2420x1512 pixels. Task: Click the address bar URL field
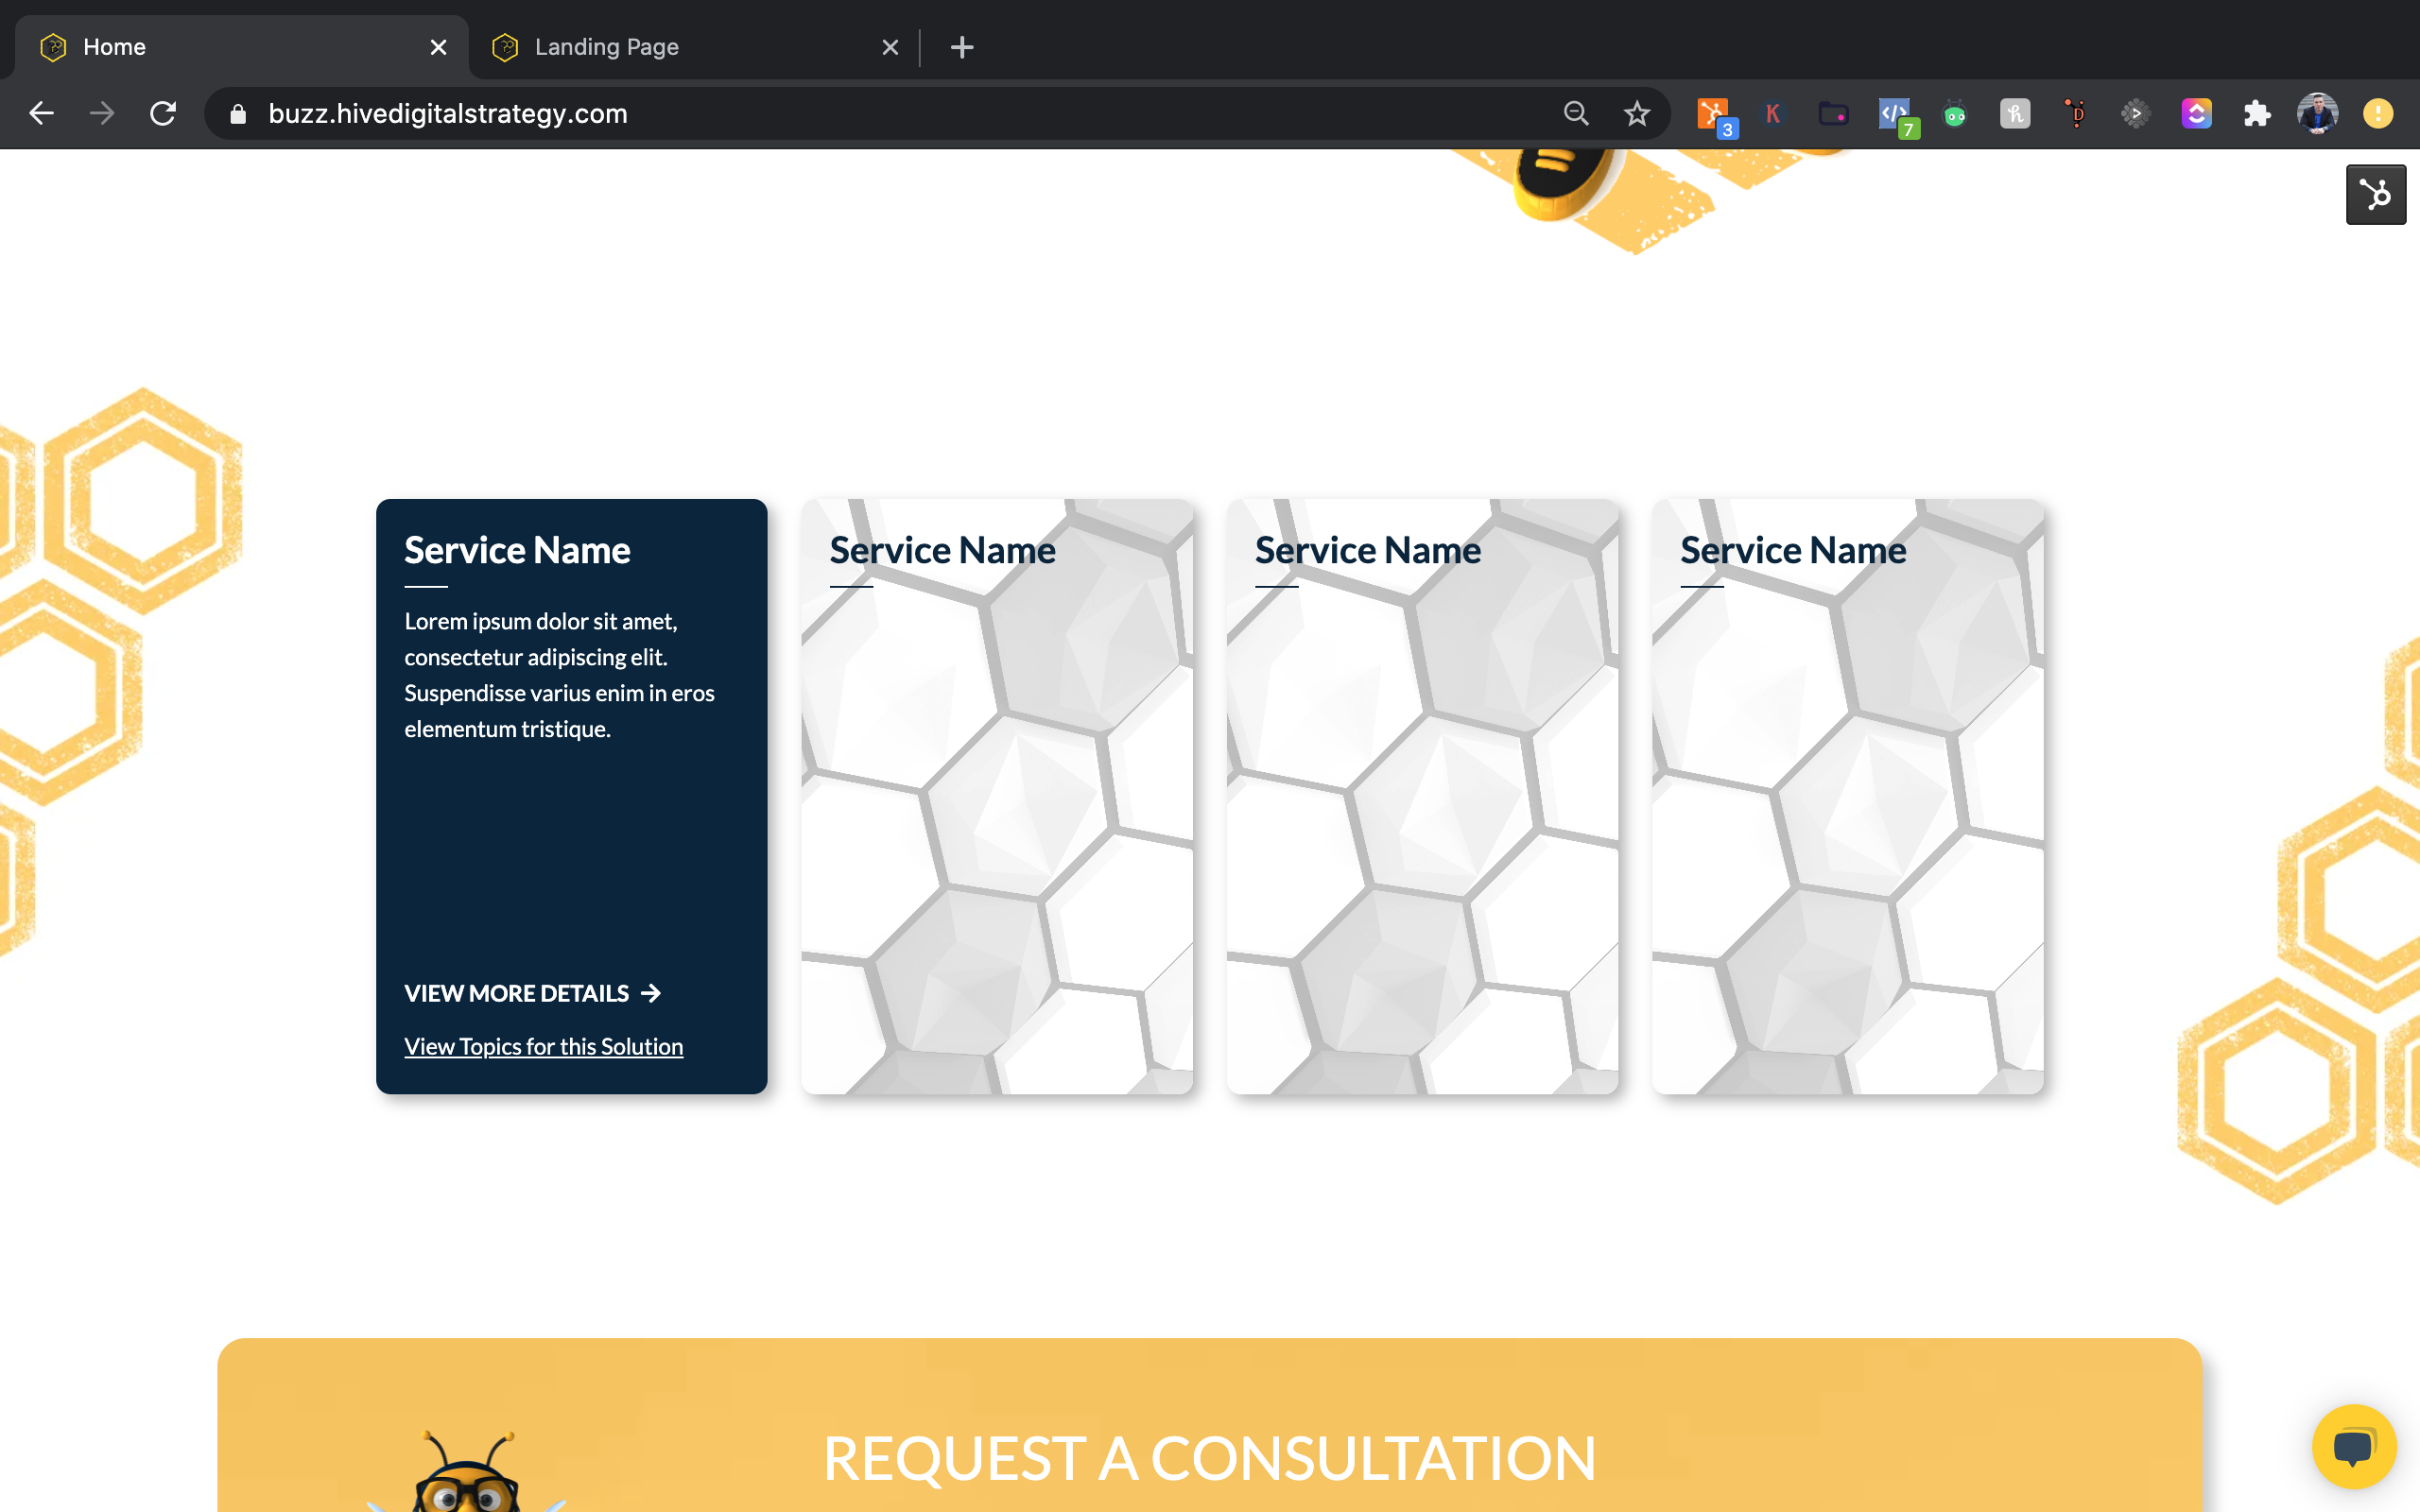point(800,114)
